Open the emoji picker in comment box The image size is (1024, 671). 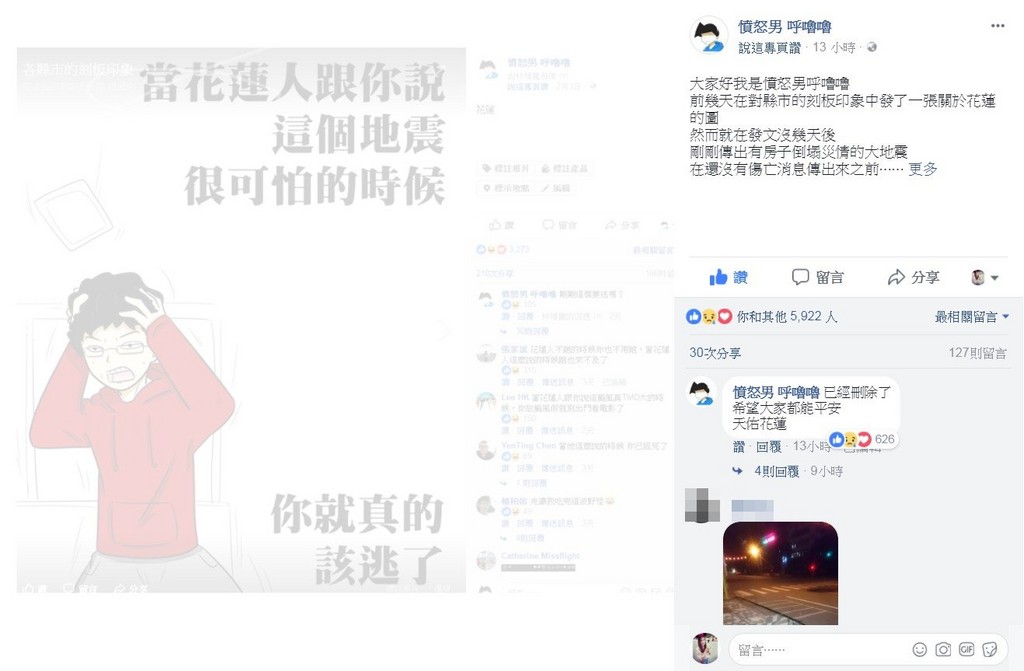pos(920,649)
